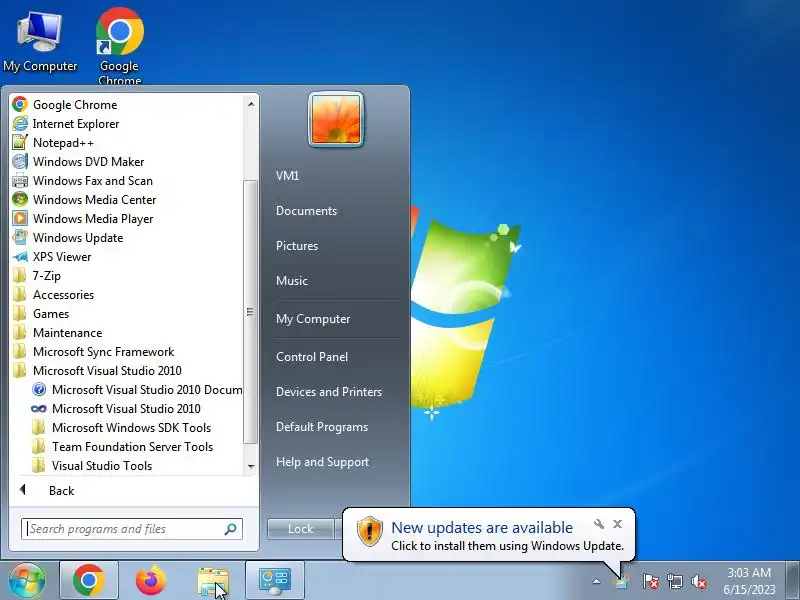Click the Show desktop button

[792, 580]
